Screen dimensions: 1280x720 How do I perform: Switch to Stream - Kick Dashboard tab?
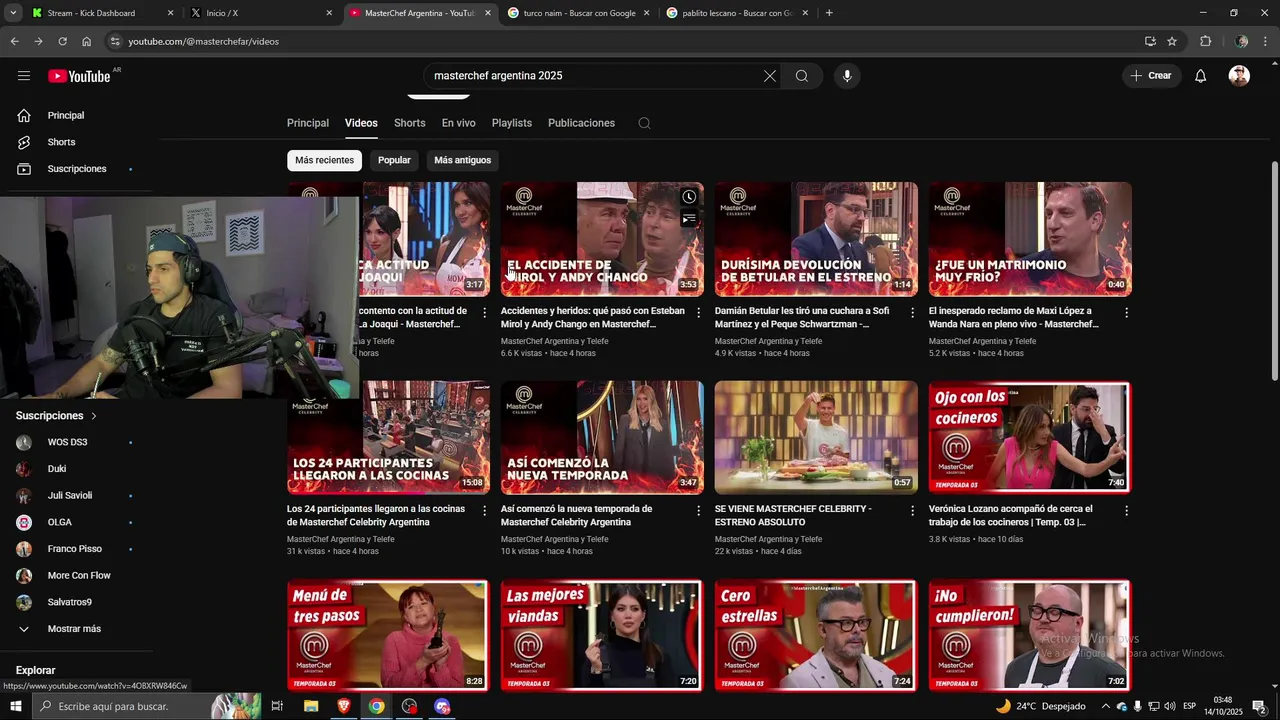(x=103, y=13)
